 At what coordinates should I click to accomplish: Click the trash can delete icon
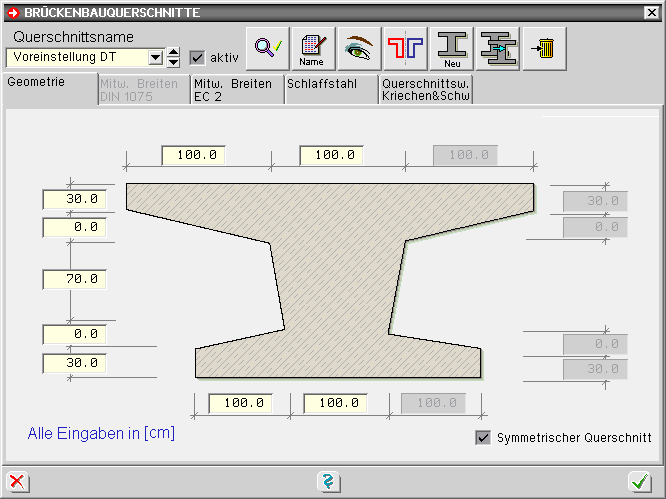pos(545,48)
